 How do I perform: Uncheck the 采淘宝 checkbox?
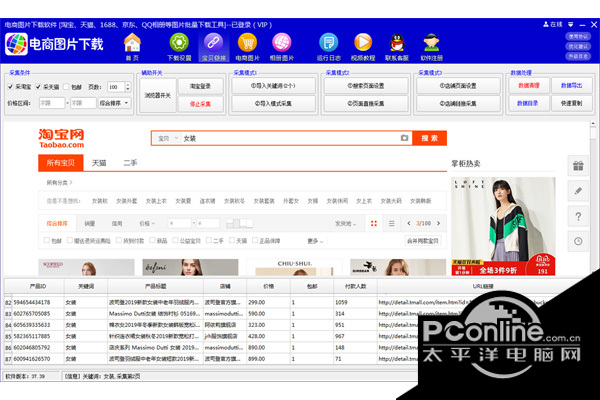coord(10,87)
